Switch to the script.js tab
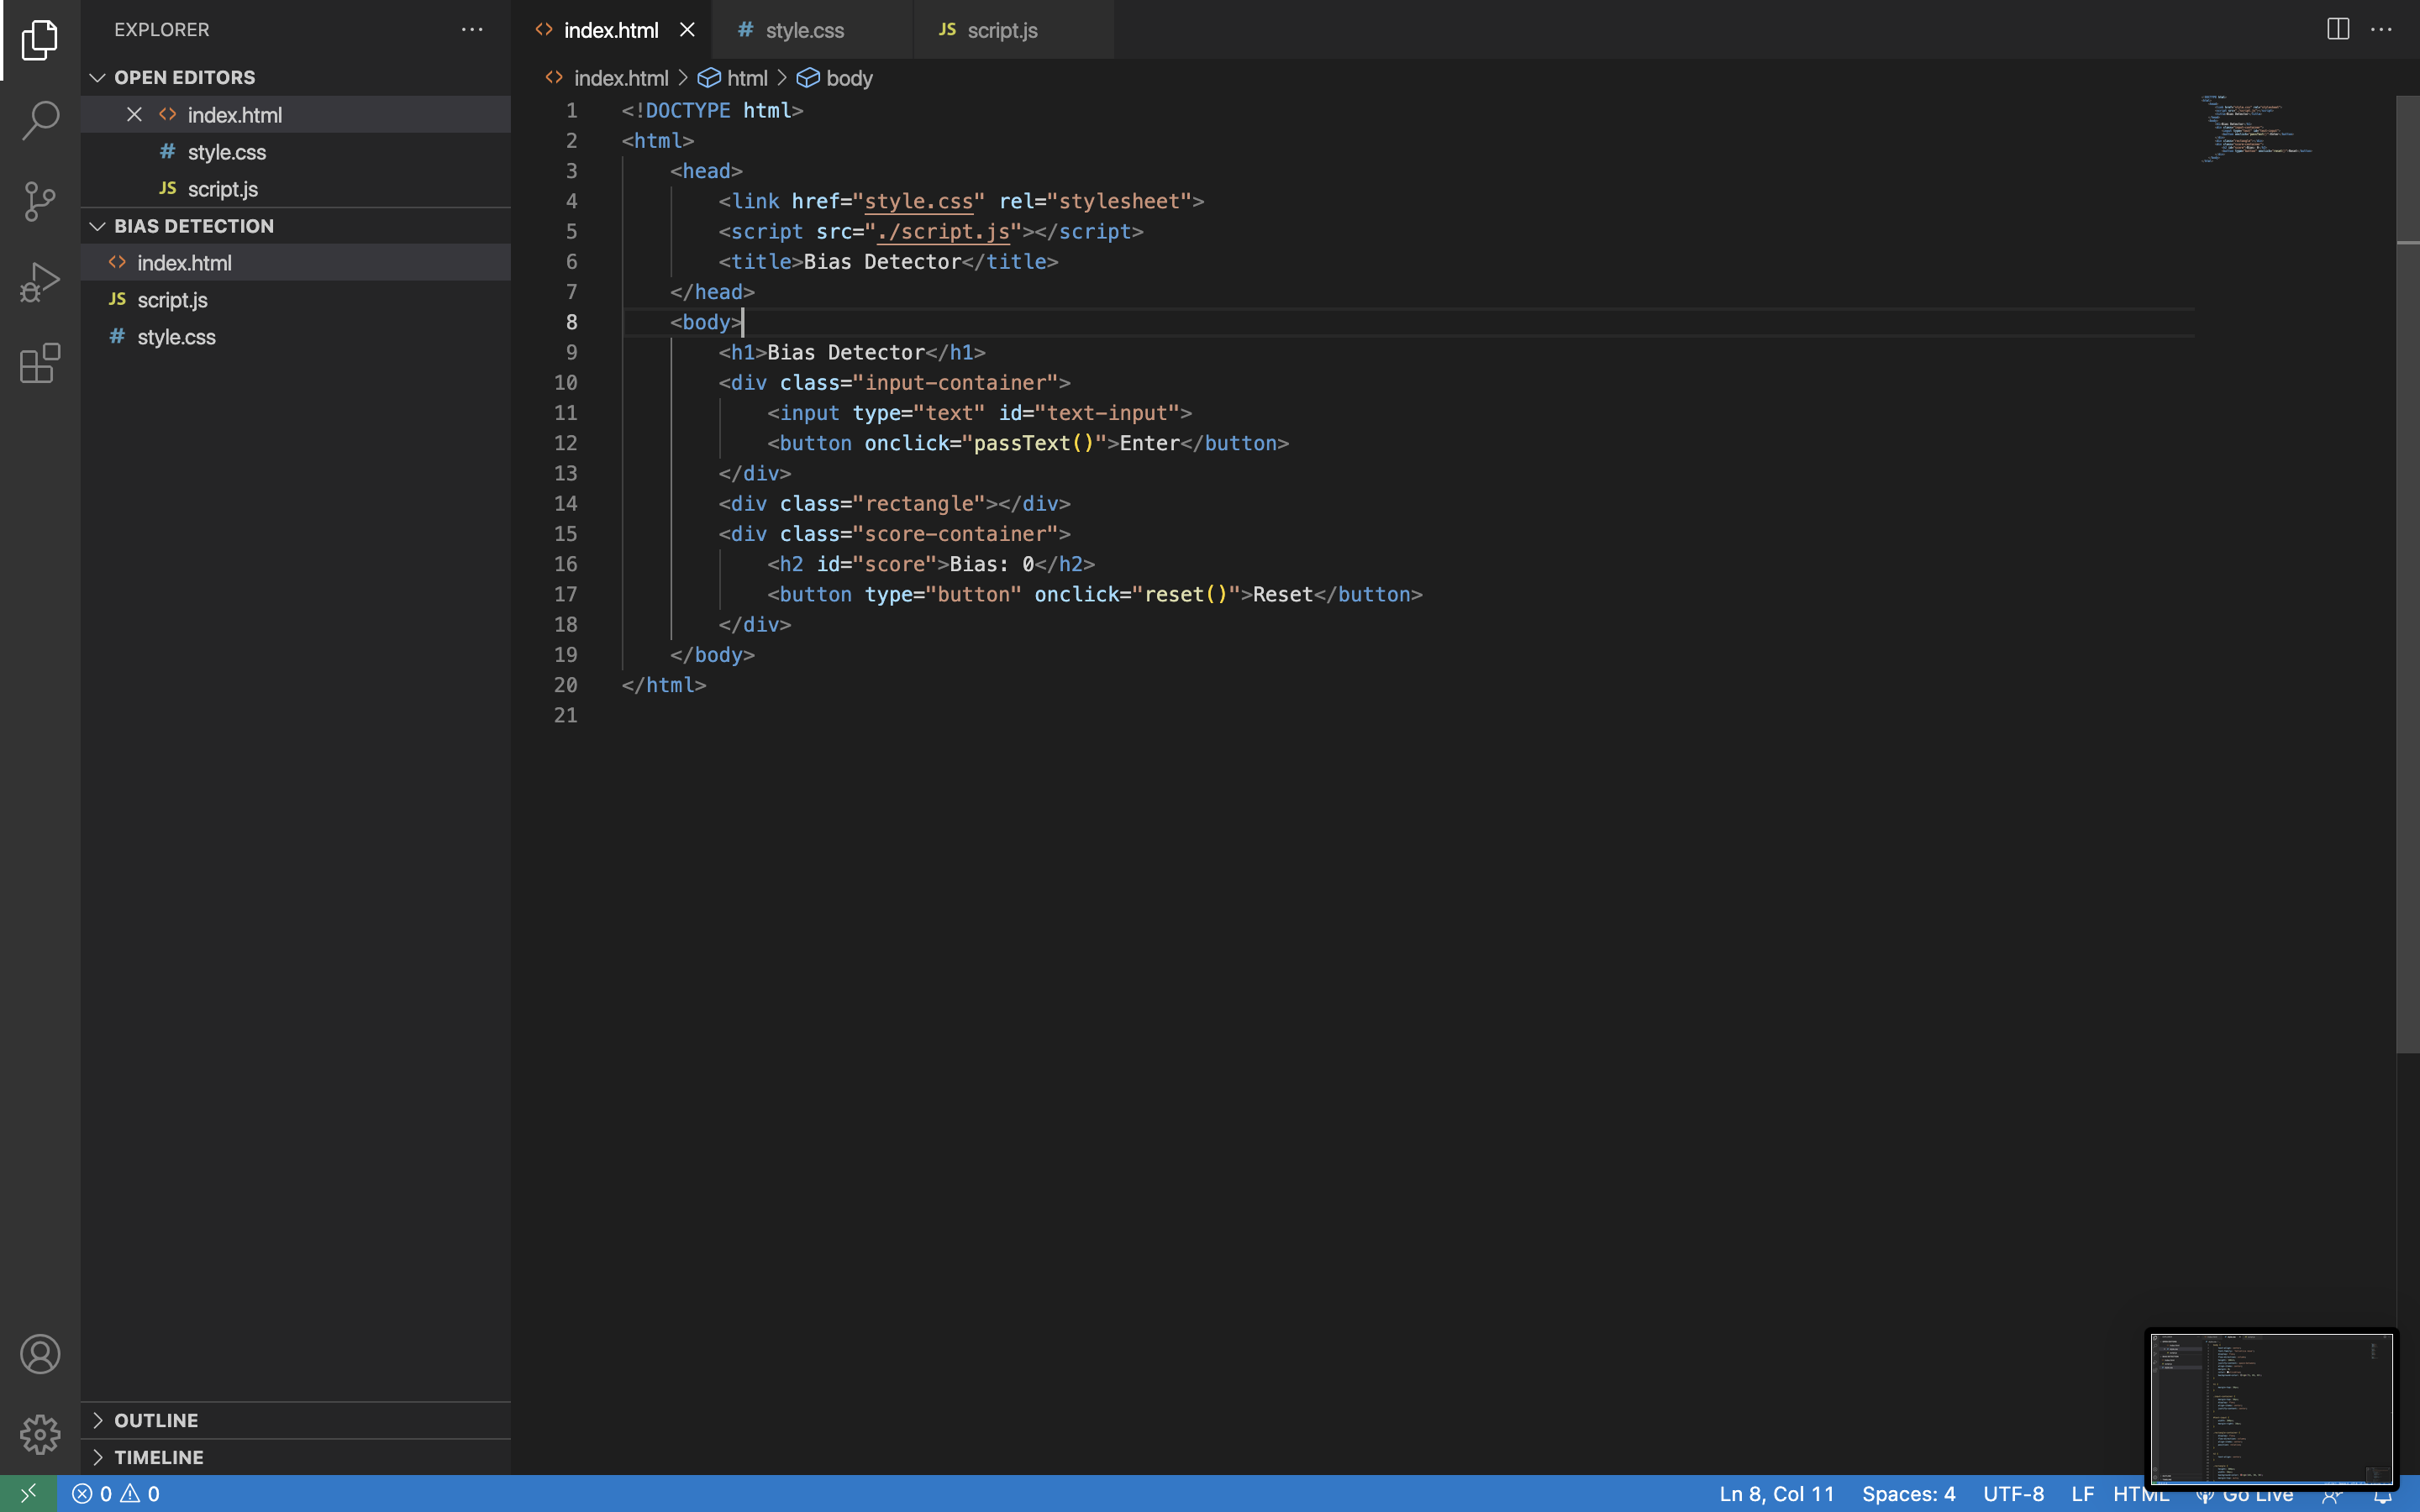The image size is (2420, 1512). pos(1002,30)
